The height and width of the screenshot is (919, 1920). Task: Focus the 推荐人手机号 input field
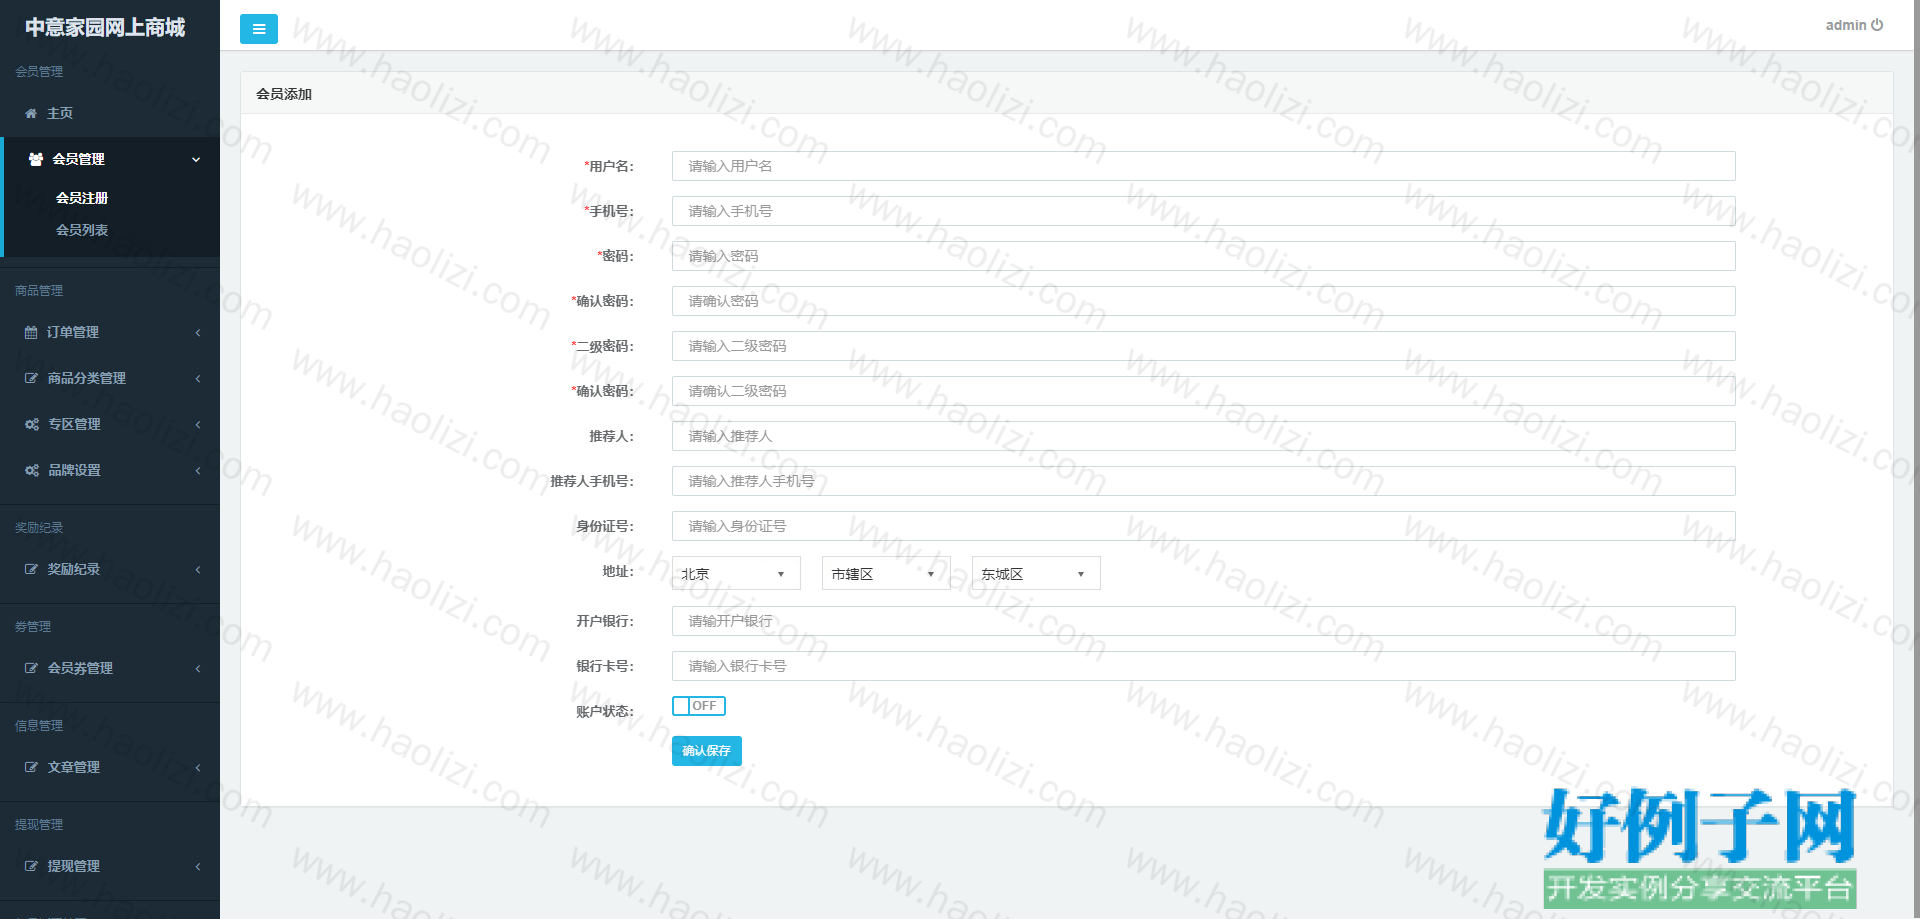(1203, 481)
